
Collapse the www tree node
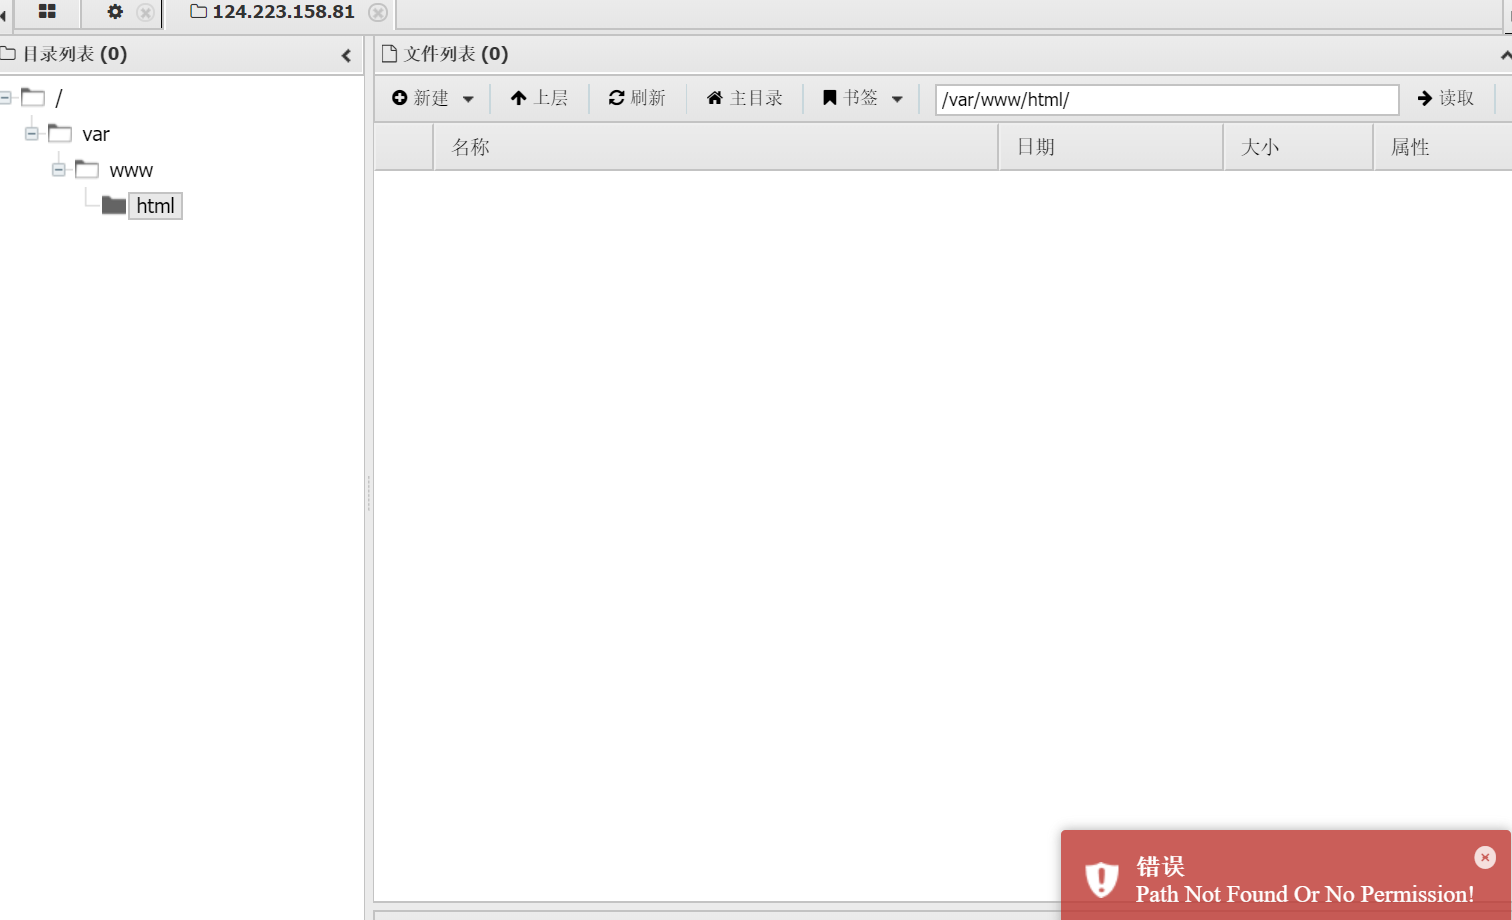(59, 170)
